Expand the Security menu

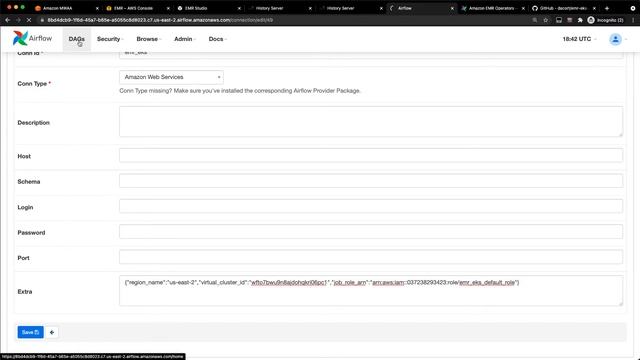[110, 39]
